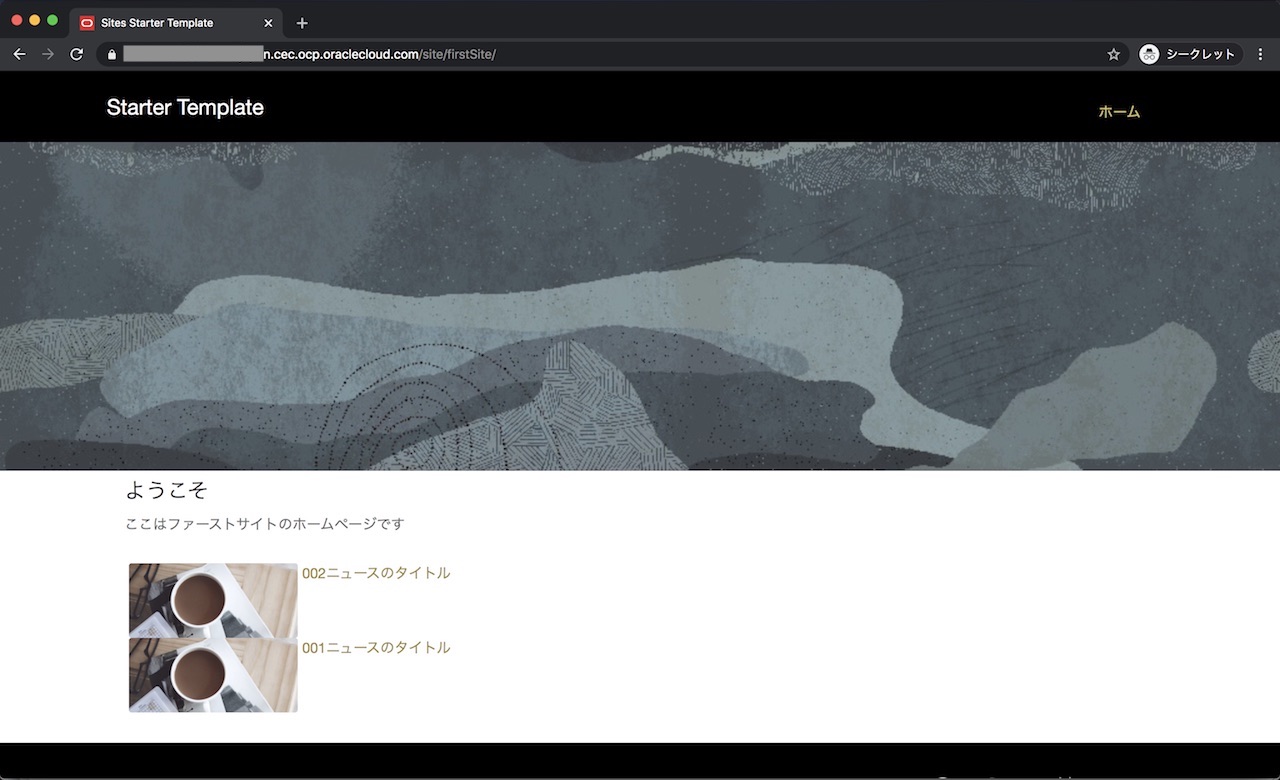Screen dimensions: 1280x780
Task: Minimize the window with yellow button
Action: click(35, 20)
